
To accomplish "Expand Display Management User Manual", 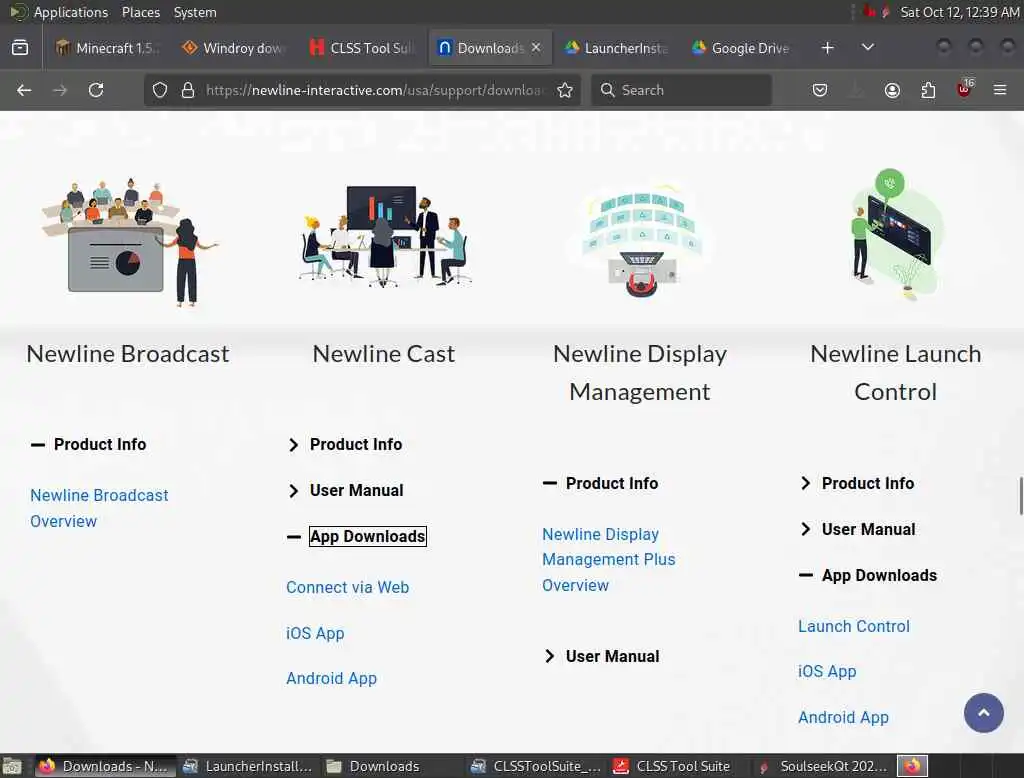I will (601, 656).
